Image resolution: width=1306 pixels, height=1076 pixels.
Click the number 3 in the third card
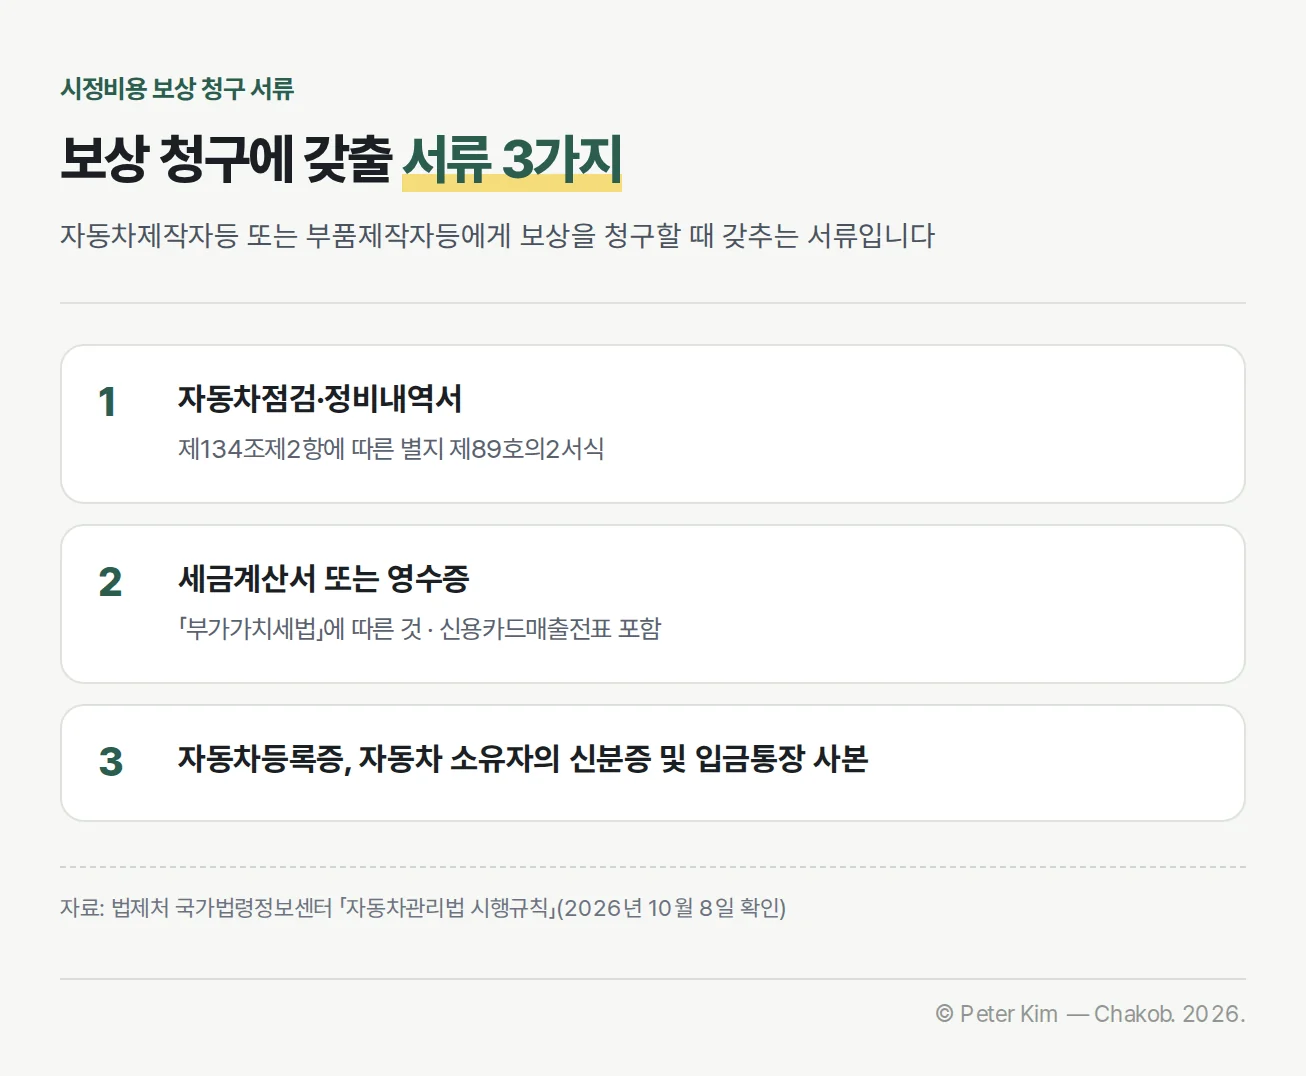pyautogui.click(x=110, y=762)
